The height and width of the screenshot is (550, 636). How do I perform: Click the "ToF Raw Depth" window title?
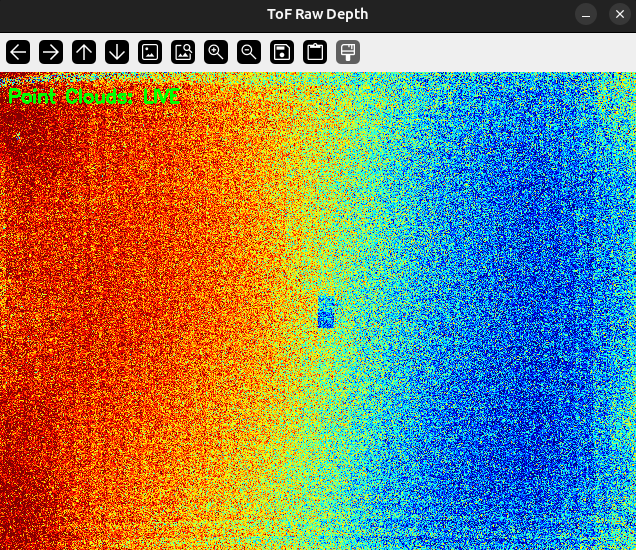pyautogui.click(x=318, y=14)
